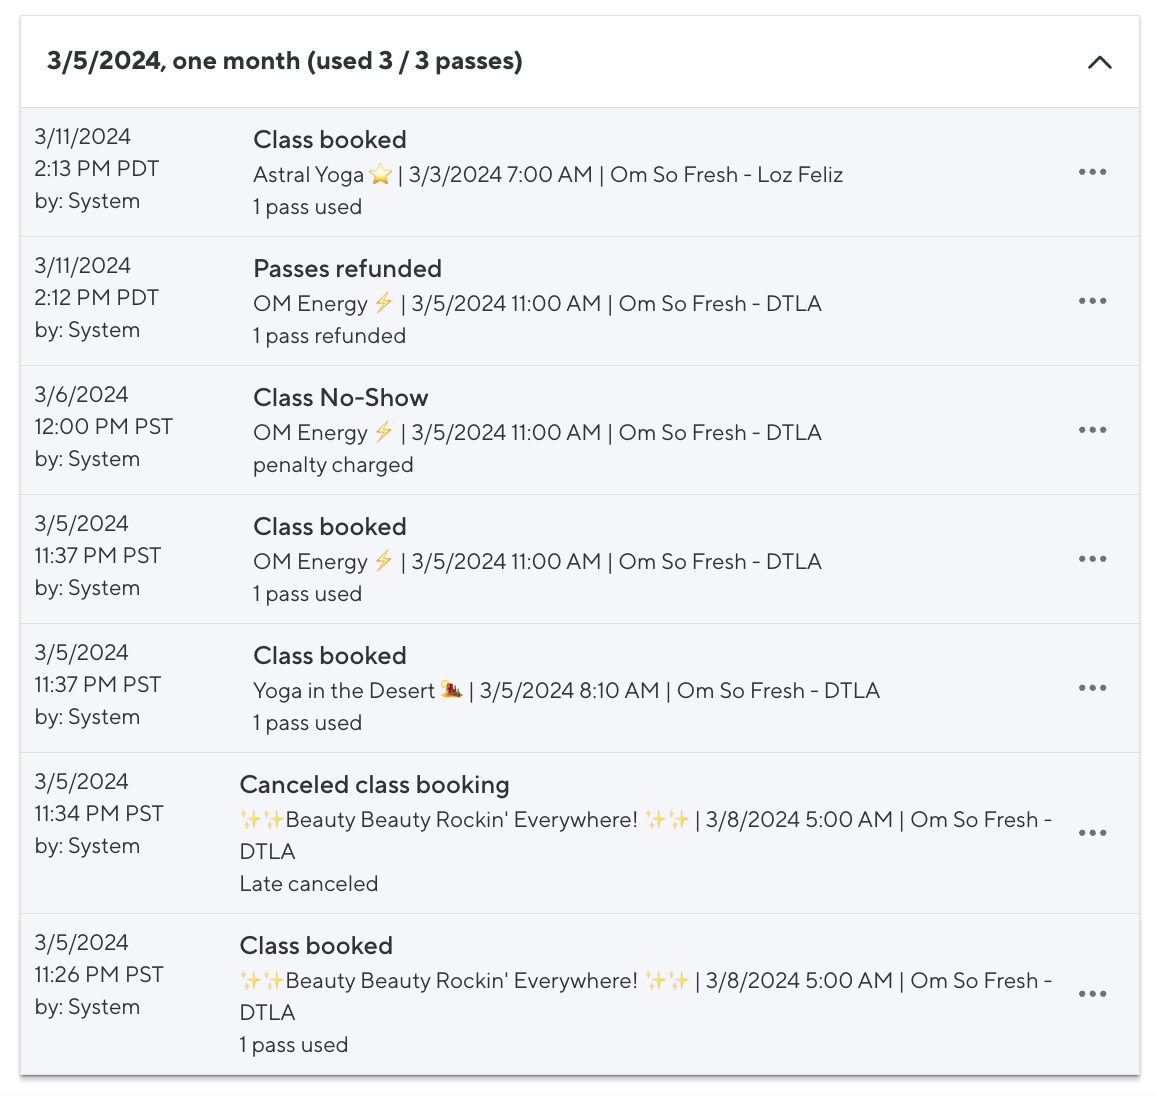Open more options for the OM Energy class booked row
This screenshot has width=1156, height=1096.
pyautogui.click(x=1092, y=559)
